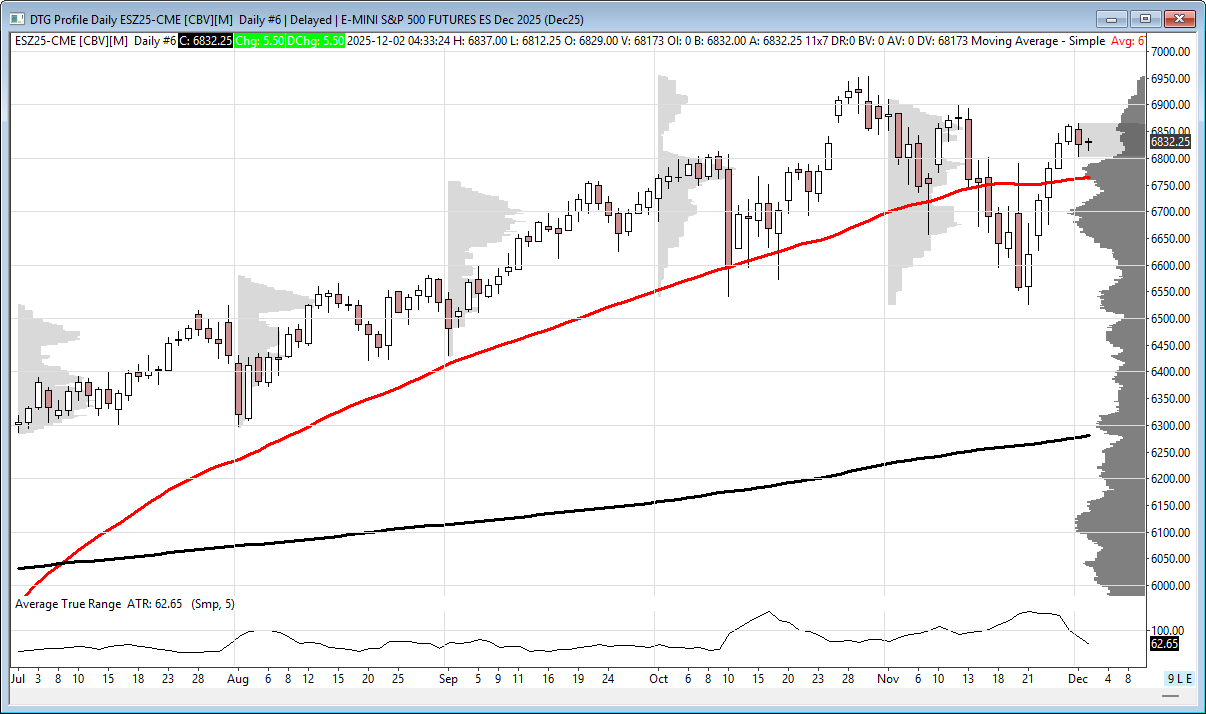The height and width of the screenshot is (714, 1206).
Task: Click the 6250.00 price scale label
Action: [1169, 452]
